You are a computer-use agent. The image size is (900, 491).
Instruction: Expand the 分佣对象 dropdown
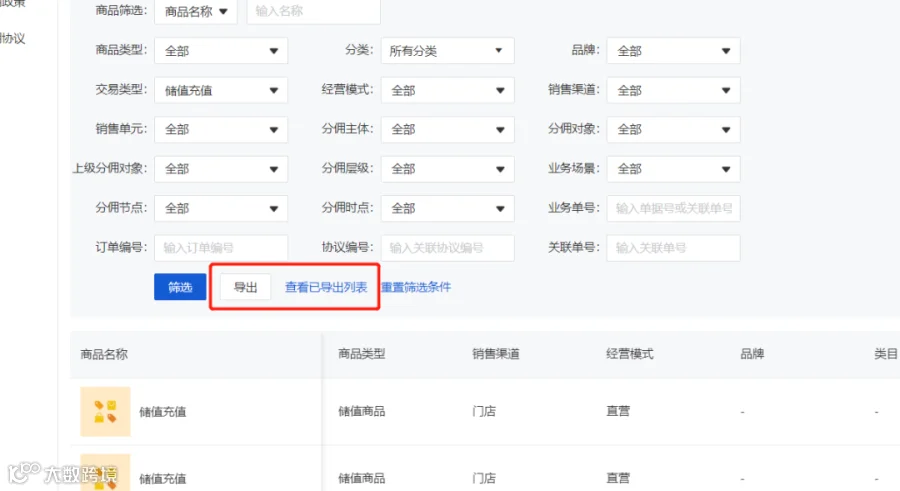click(x=673, y=129)
